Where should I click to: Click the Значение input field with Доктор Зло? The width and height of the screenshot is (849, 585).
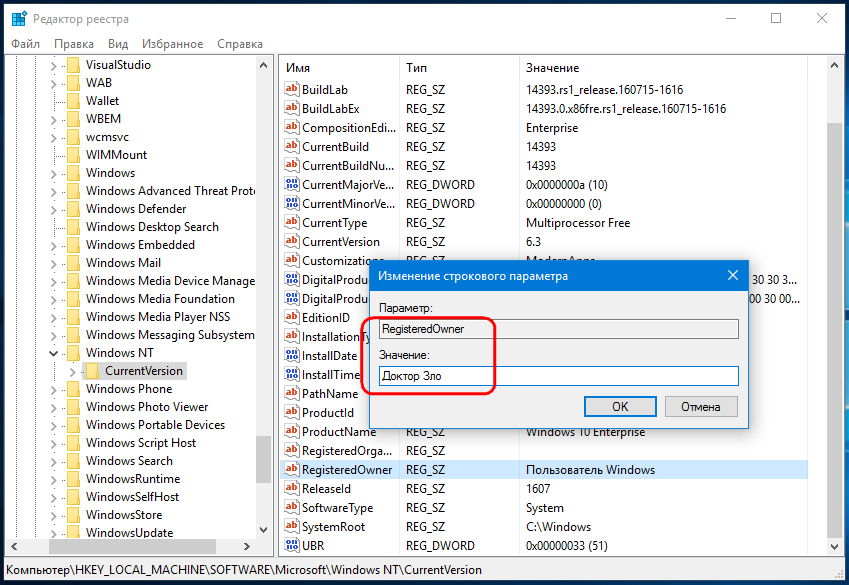pos(559,376)
